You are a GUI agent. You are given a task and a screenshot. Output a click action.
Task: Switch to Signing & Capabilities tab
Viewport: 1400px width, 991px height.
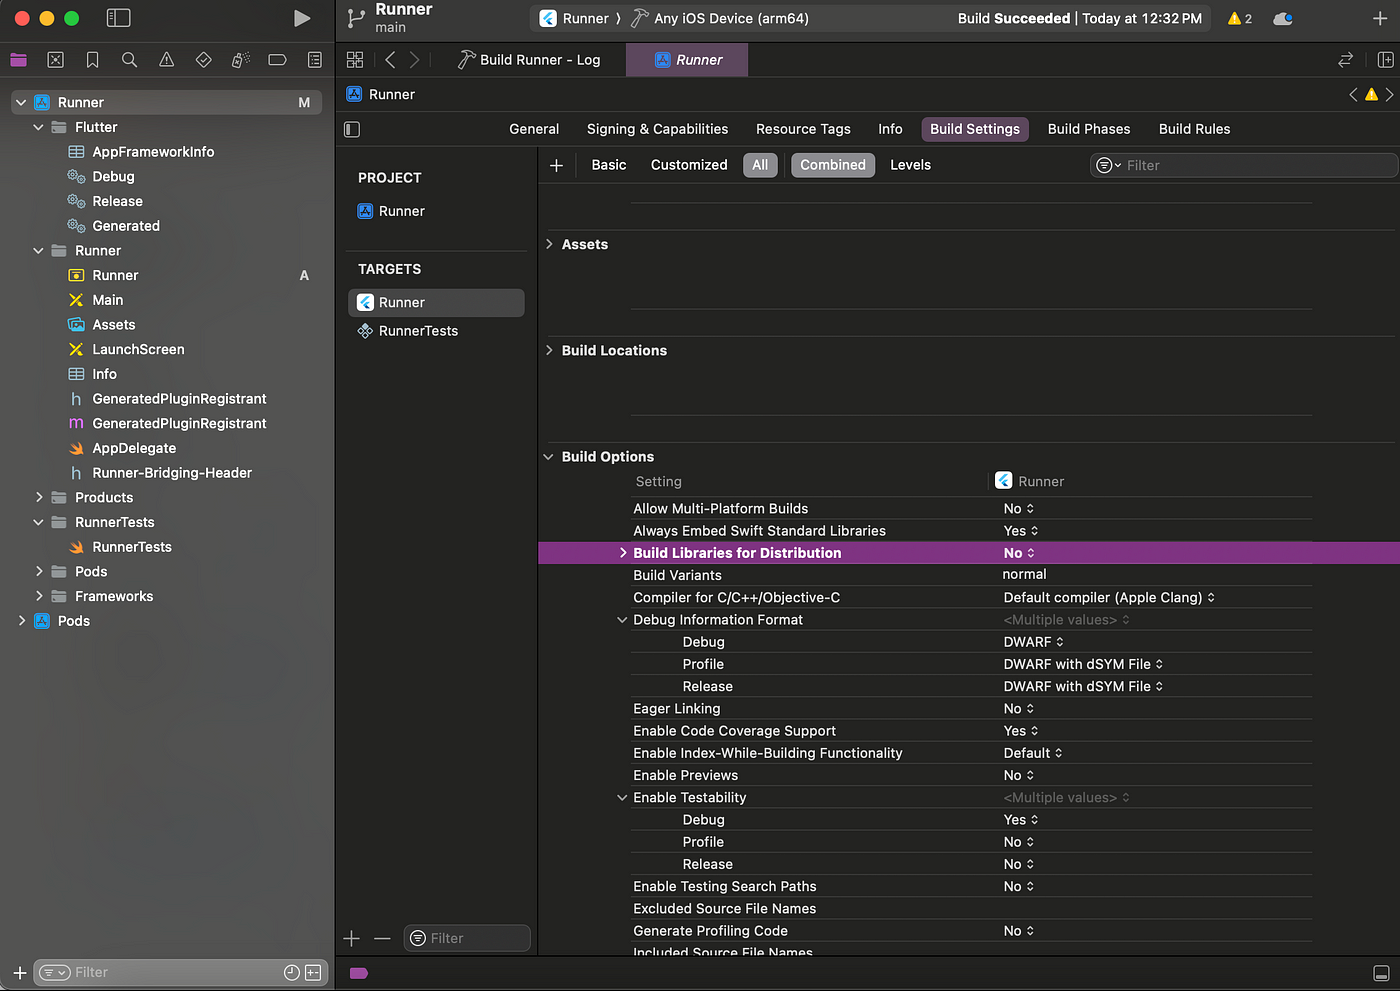[x=657, y=129]
